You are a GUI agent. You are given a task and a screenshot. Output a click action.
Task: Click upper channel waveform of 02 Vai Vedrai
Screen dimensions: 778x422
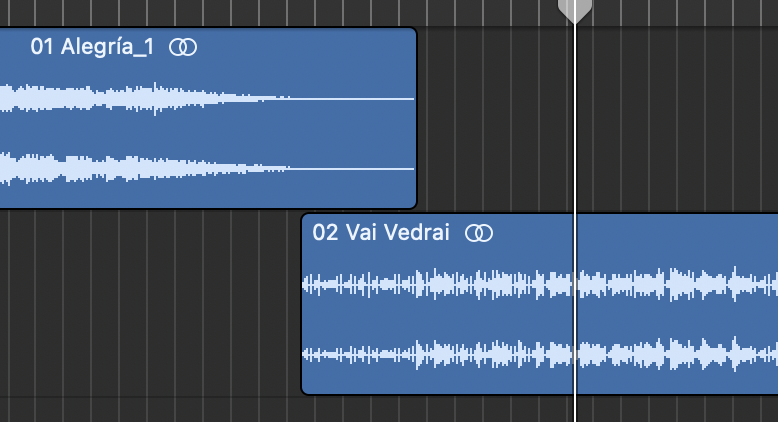450,284
